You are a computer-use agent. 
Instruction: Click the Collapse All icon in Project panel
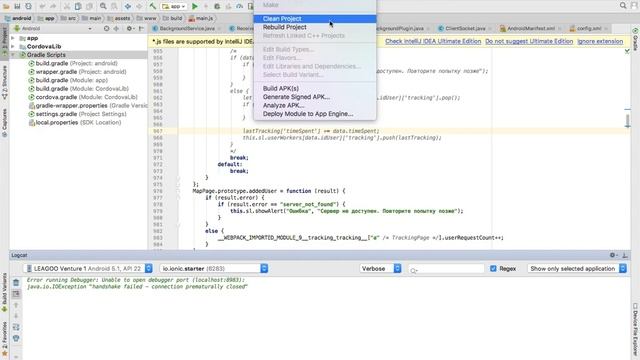click(x=116, y=28)
